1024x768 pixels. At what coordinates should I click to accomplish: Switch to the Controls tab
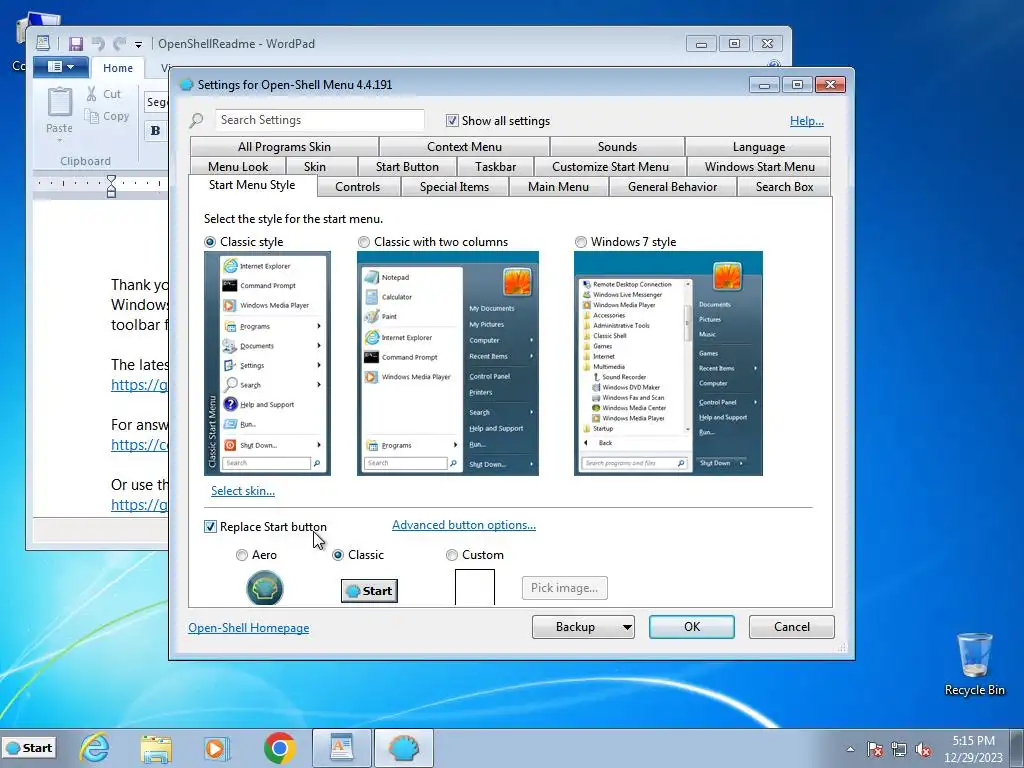(x=357, y=187)
